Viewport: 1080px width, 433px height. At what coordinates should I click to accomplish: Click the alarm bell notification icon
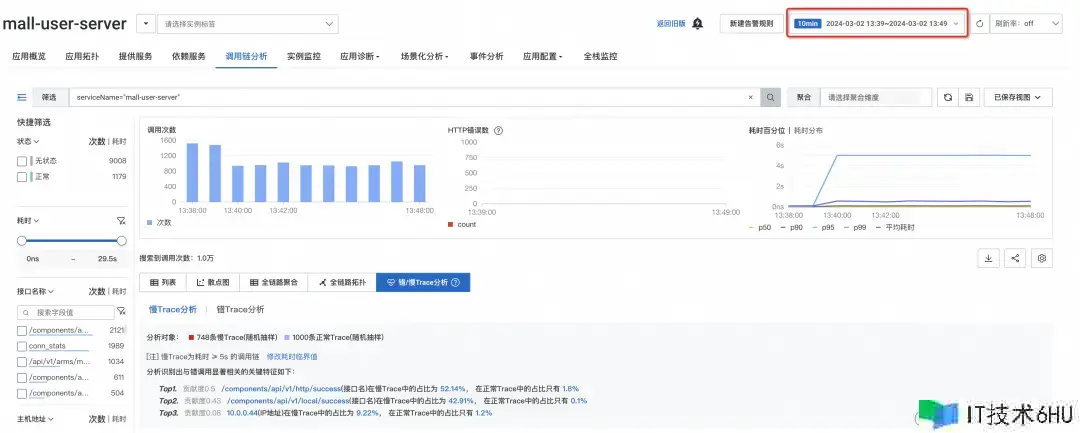(698, 23)
